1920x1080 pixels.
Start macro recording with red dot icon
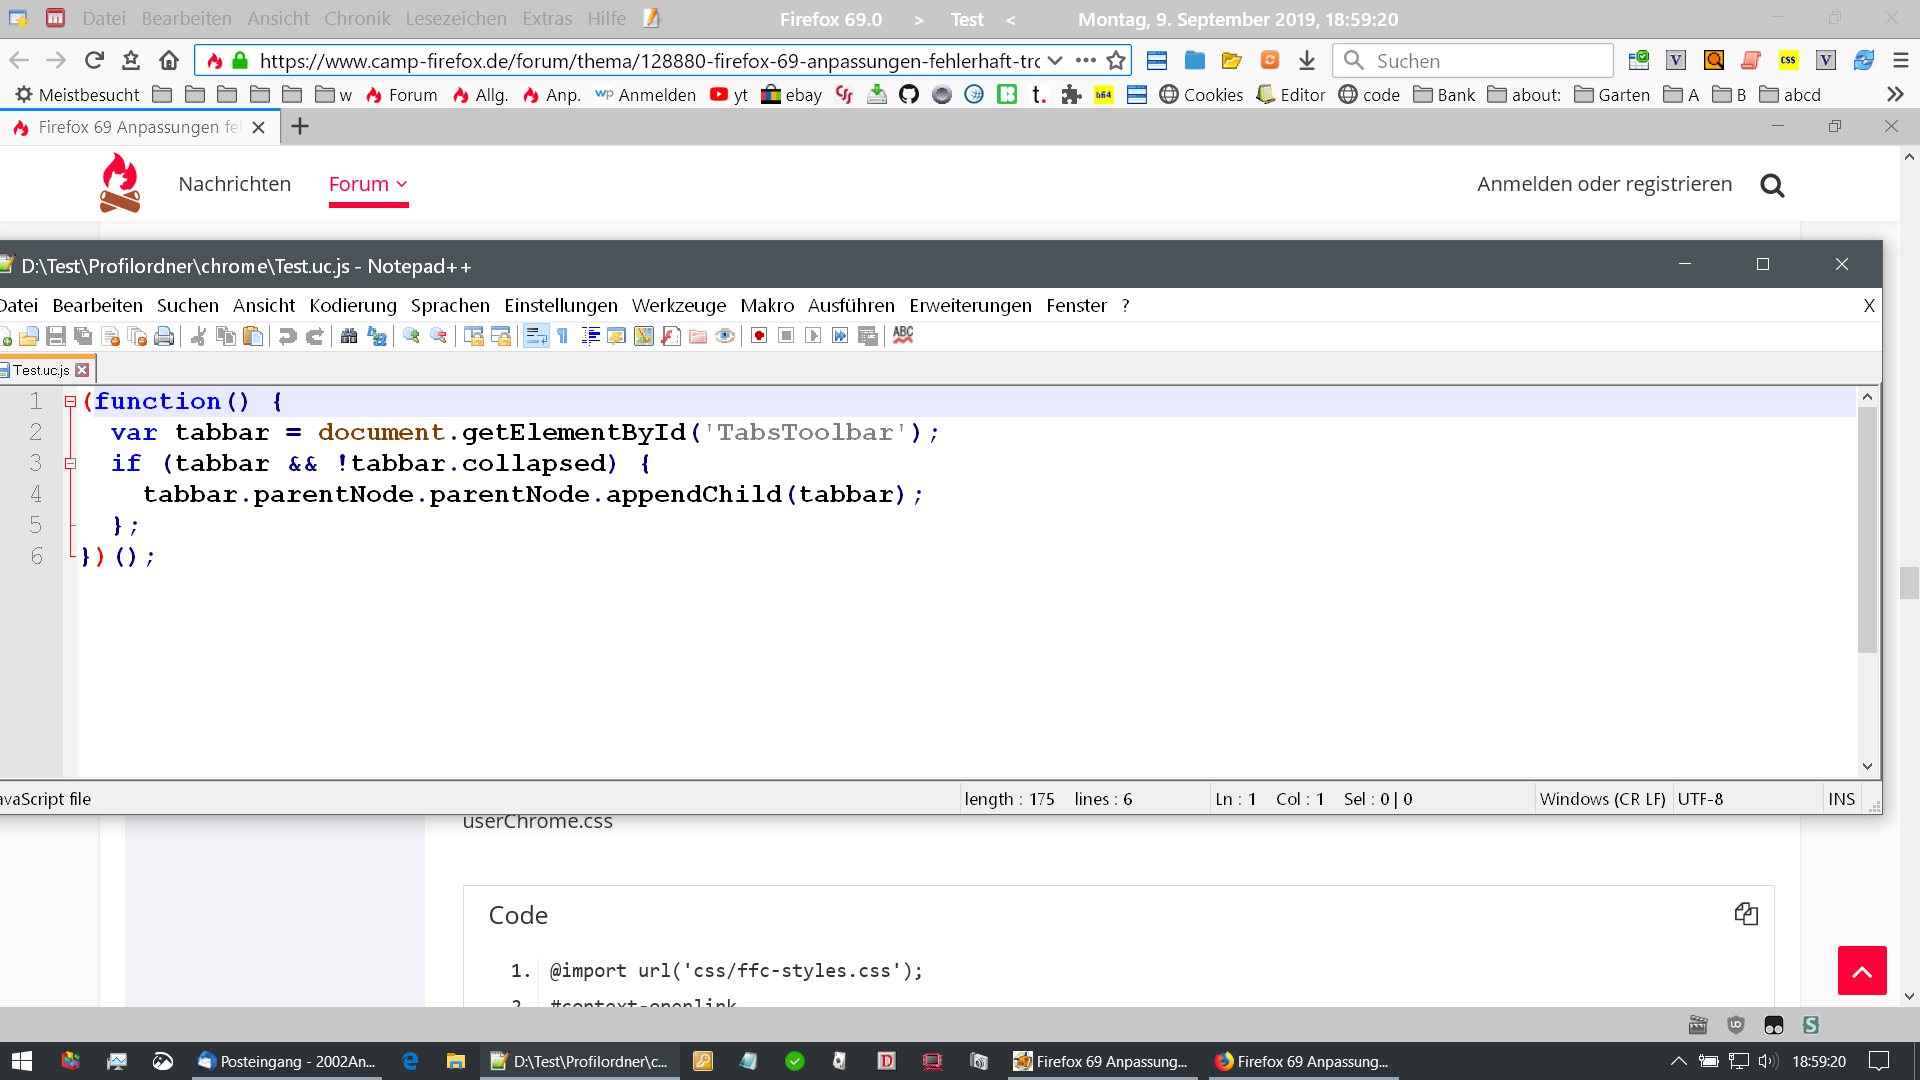coord(759,336)
